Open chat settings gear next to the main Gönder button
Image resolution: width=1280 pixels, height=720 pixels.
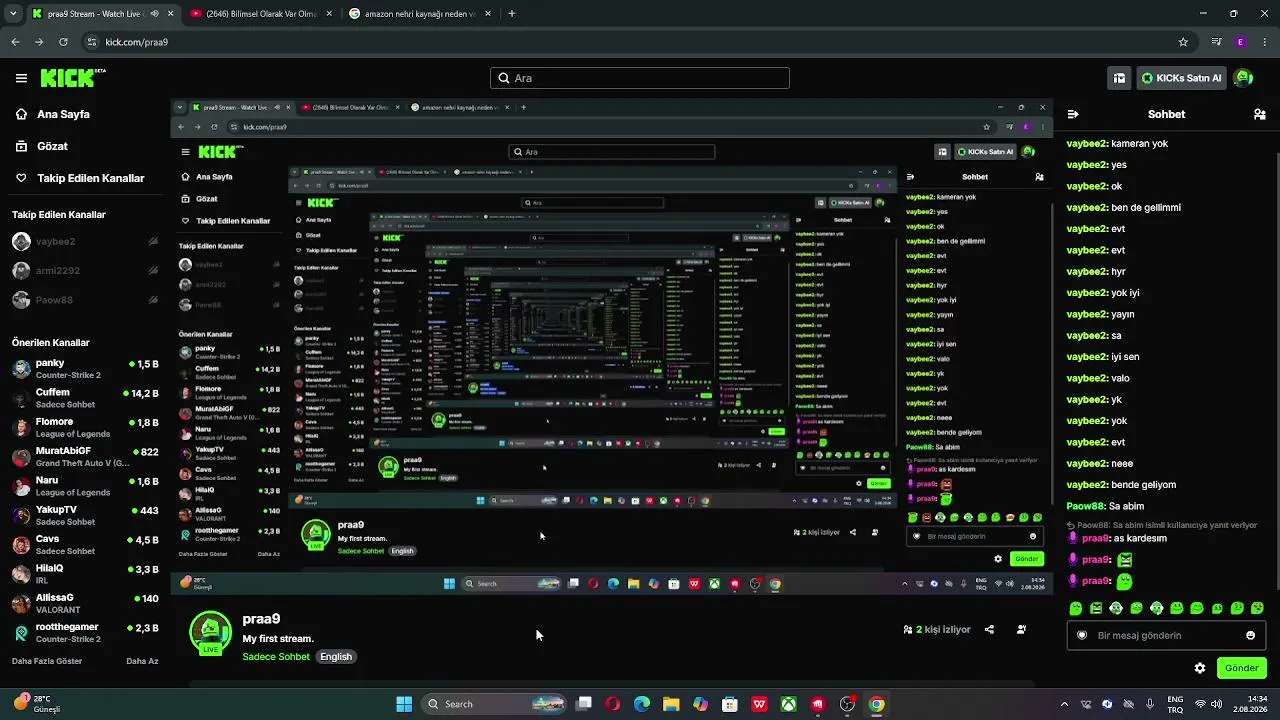point(1200,668)
